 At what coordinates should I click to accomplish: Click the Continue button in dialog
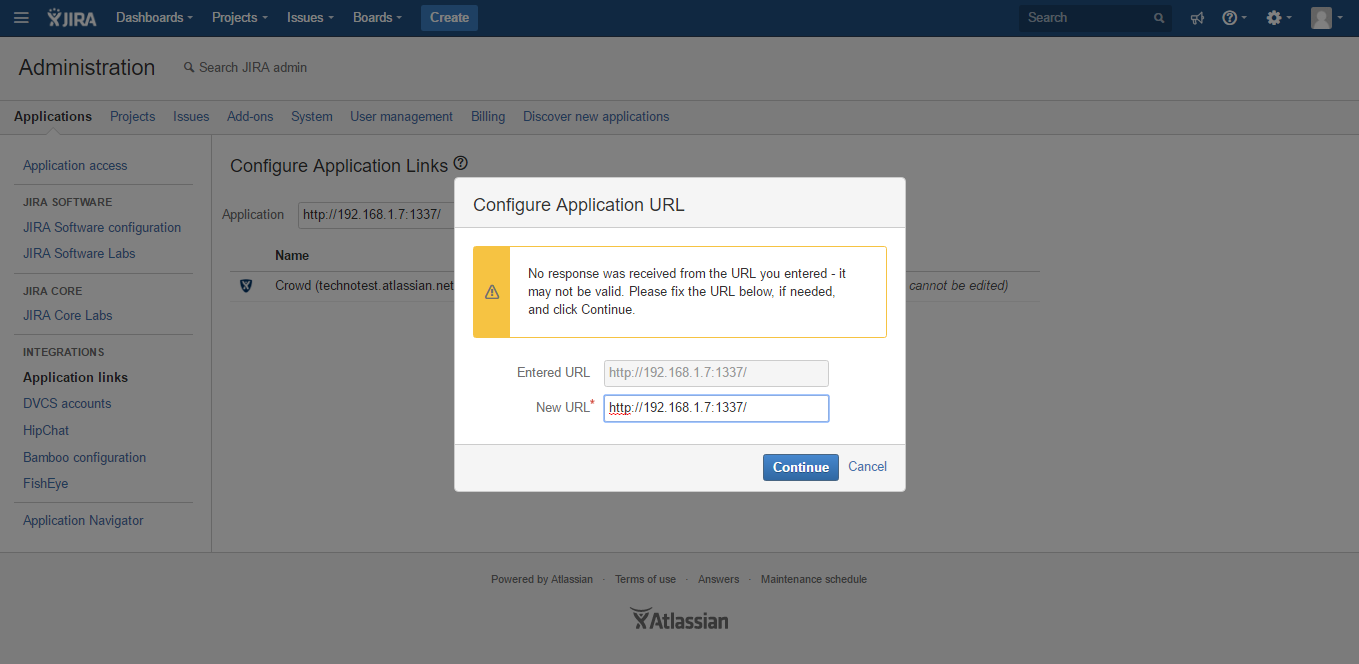tap(801, 467)
